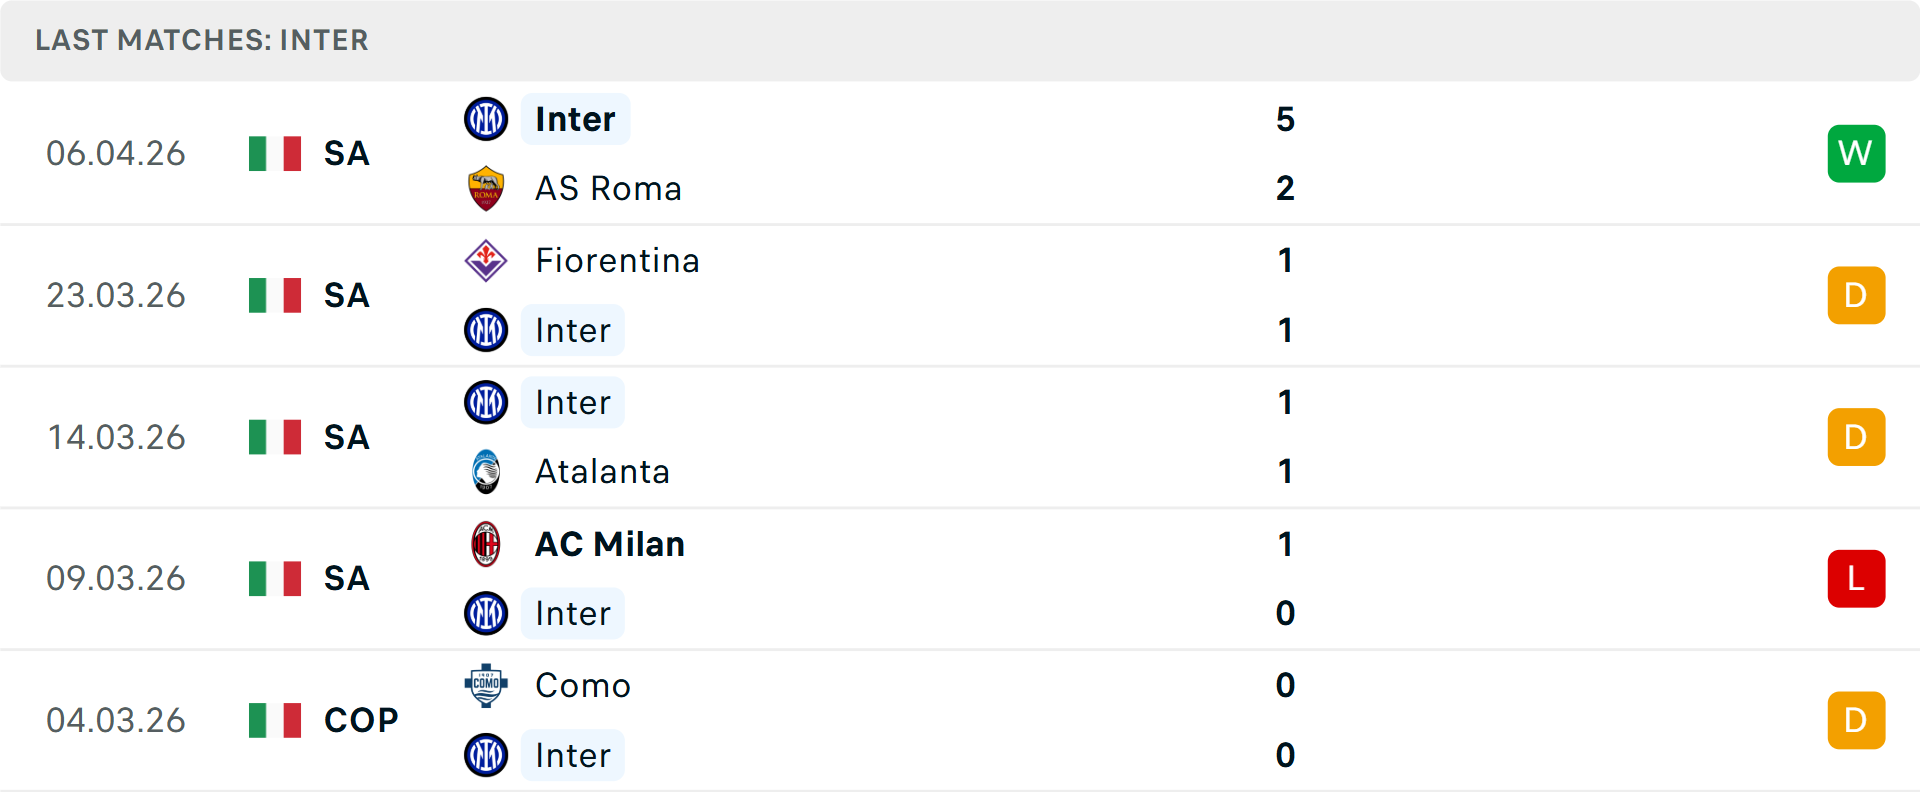The width and height of the screenshot is (1920, 792).
Task: Open the SA league filter on the 23.03.26 row
Action: tap(346, 295)
